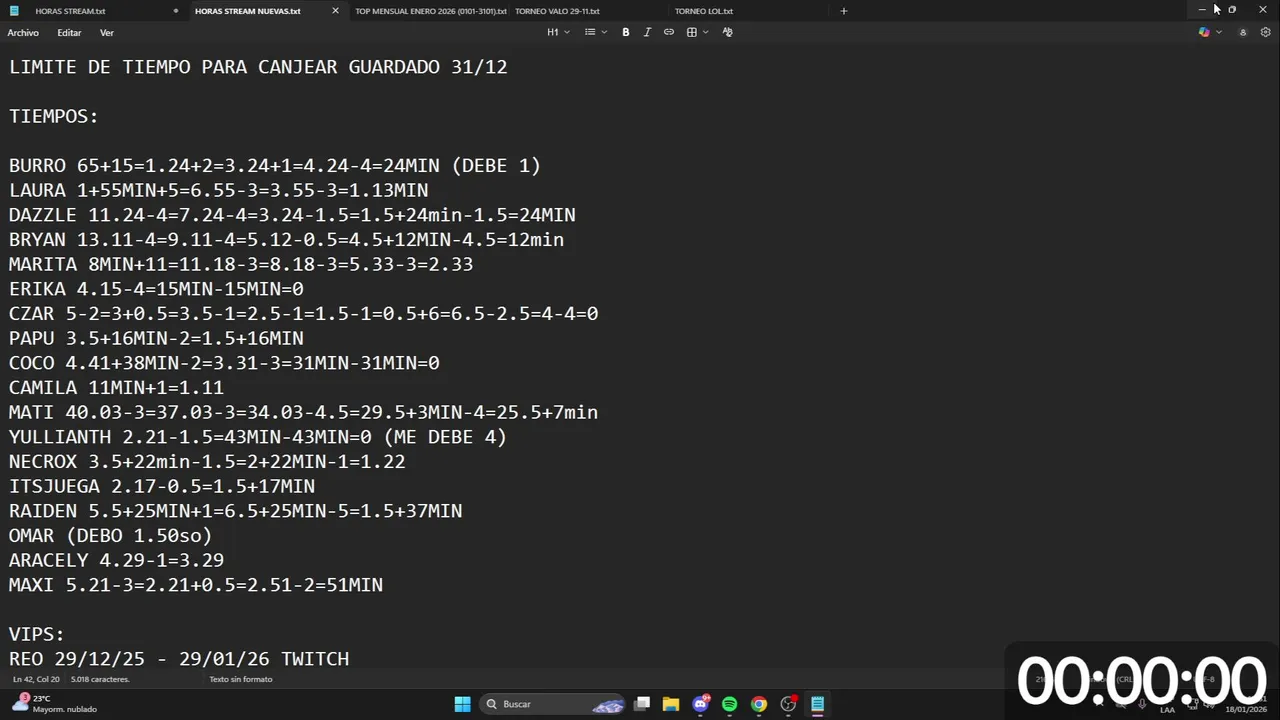Clear formatting with the toolbar icon
1280x720 pixels.
click(727, 32)
